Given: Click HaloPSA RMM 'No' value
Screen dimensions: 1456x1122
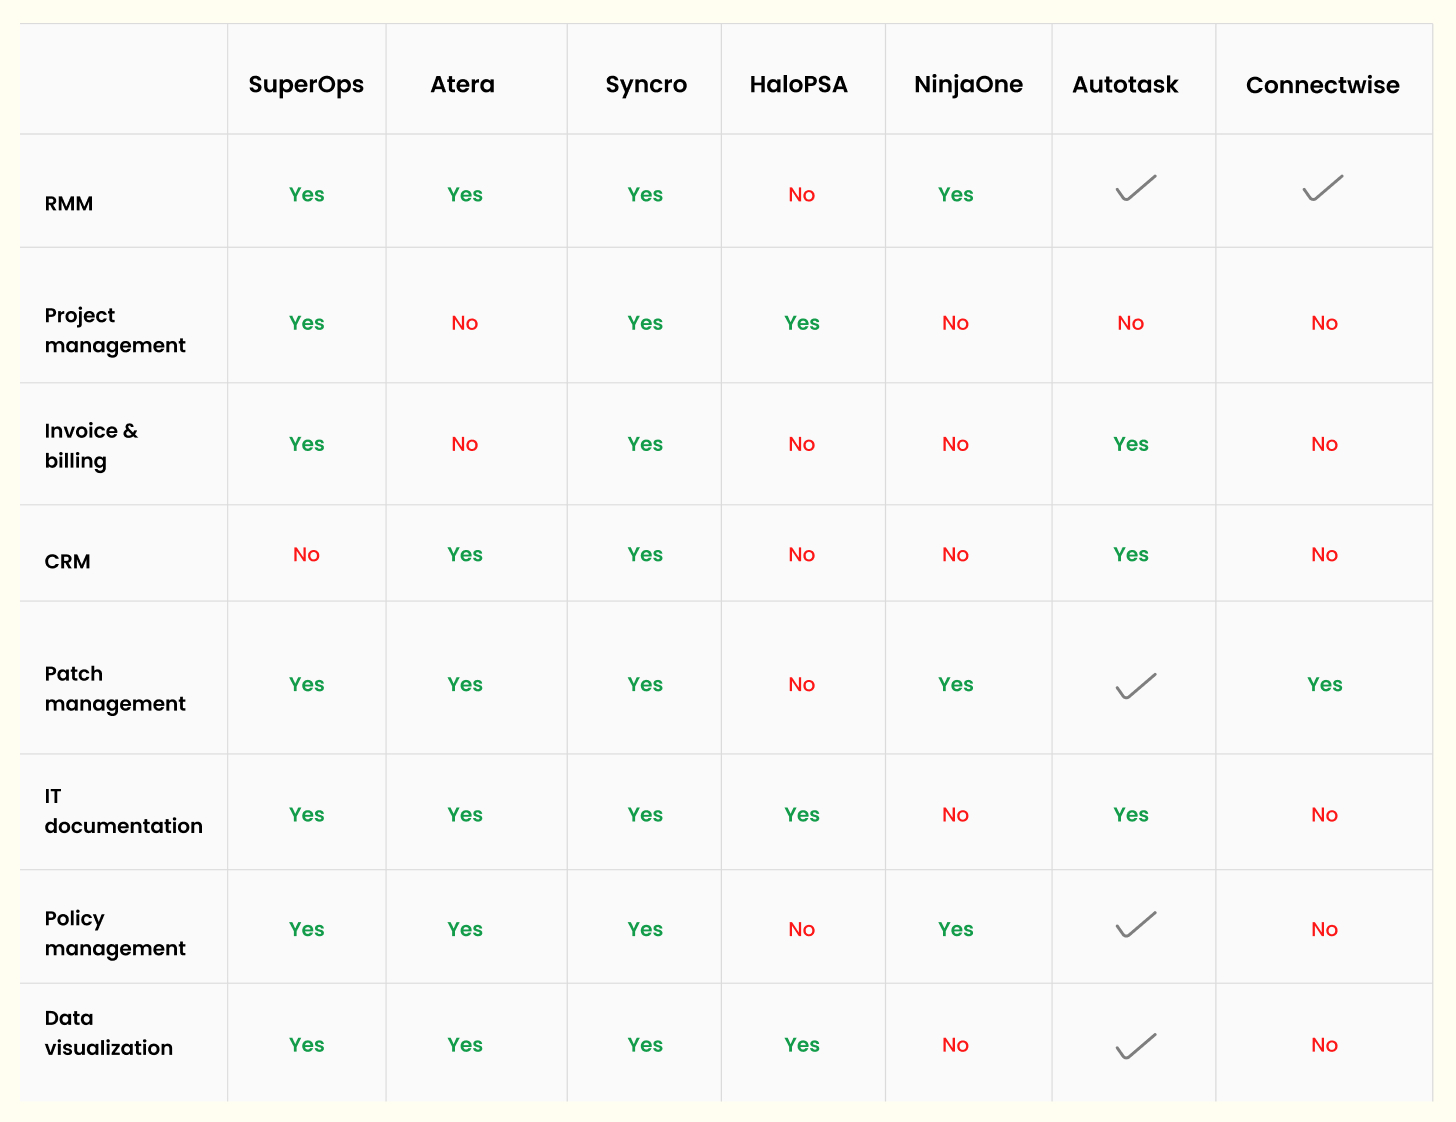Looking at the screenshot, I should coord(801,195).
